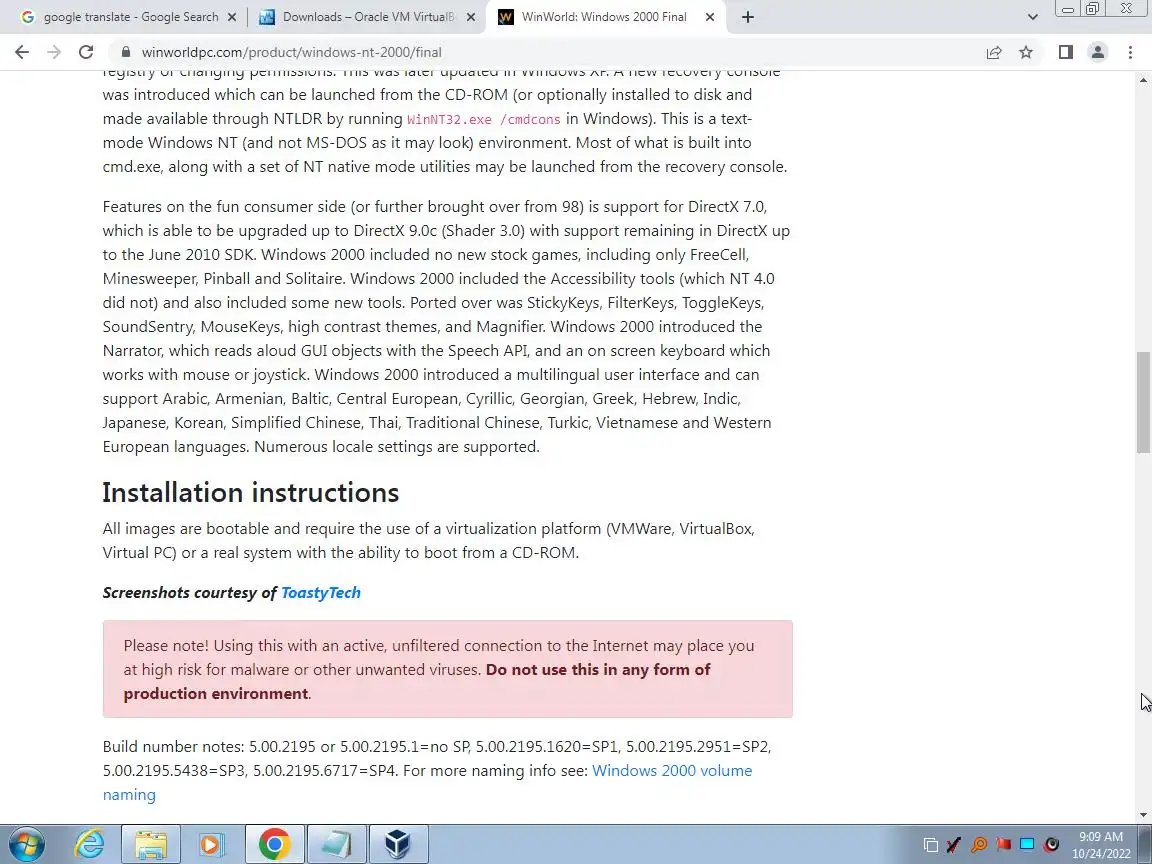Screen dimensions: 1152x864
Task: Open the Windows Start menu orb
Action: (27, 844)
